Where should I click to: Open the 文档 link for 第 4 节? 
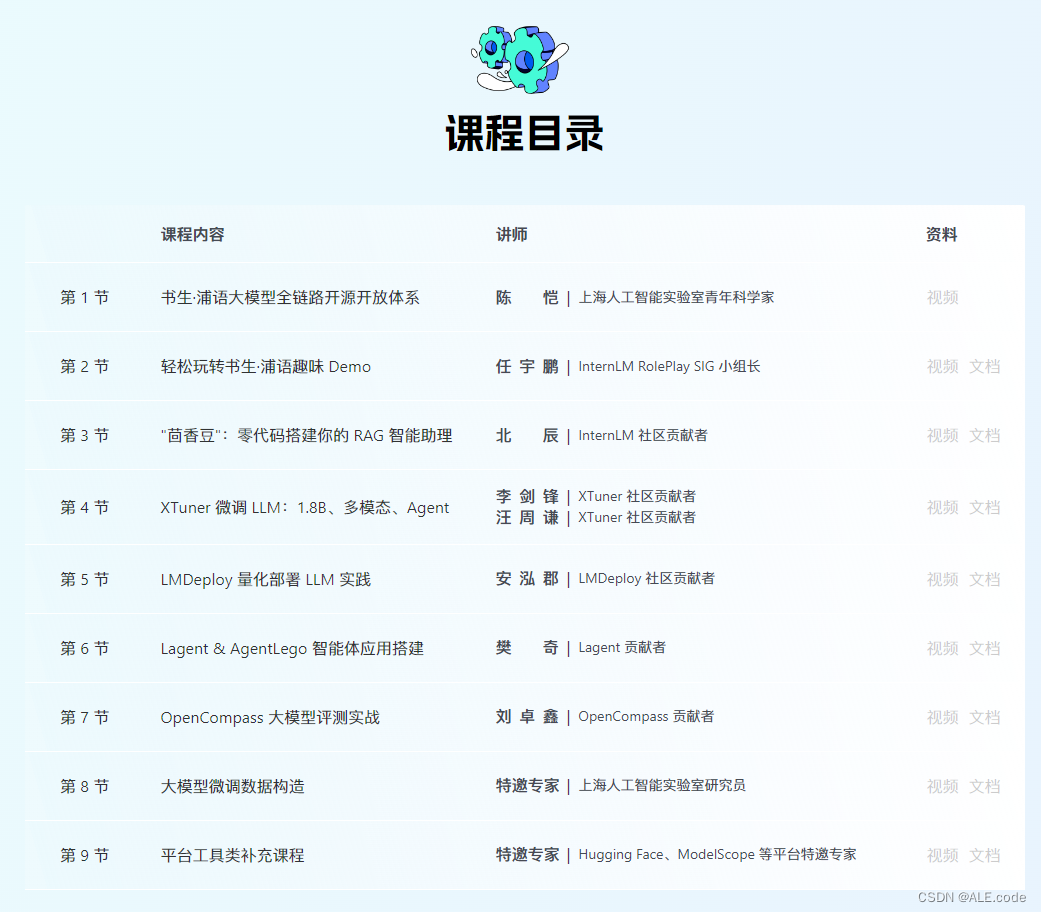pos(984,507)
